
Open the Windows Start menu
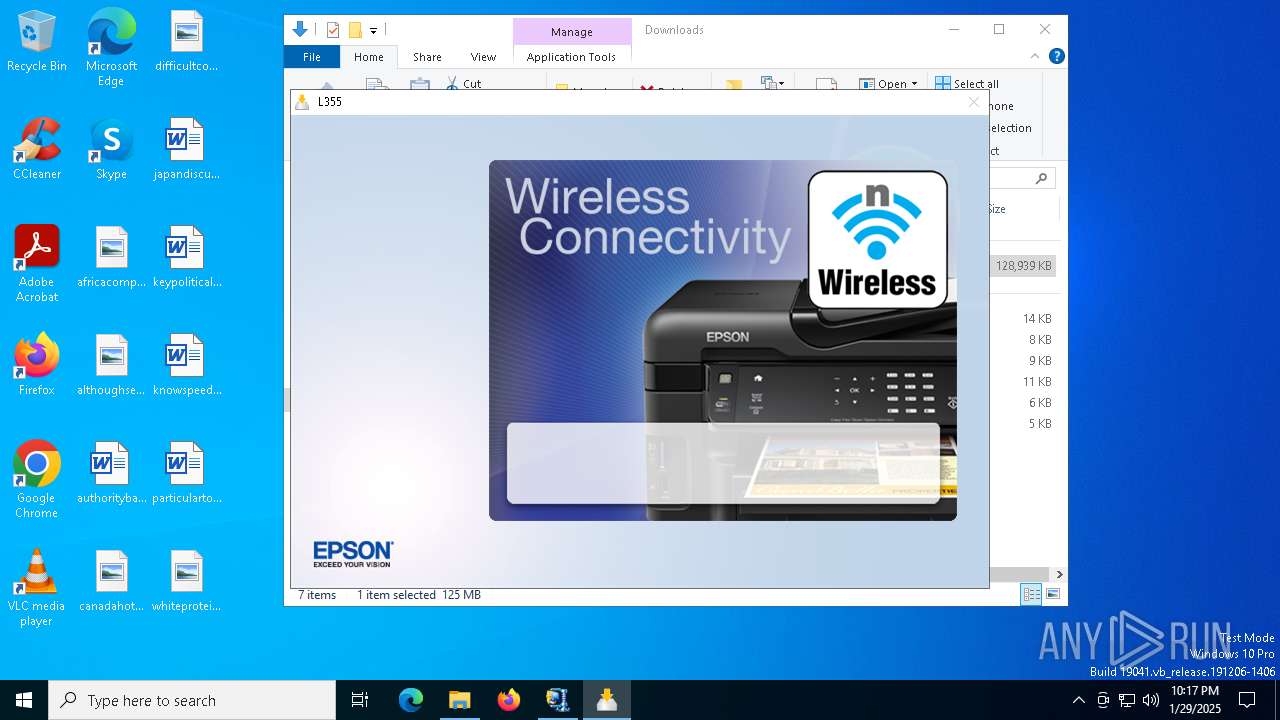24,700
